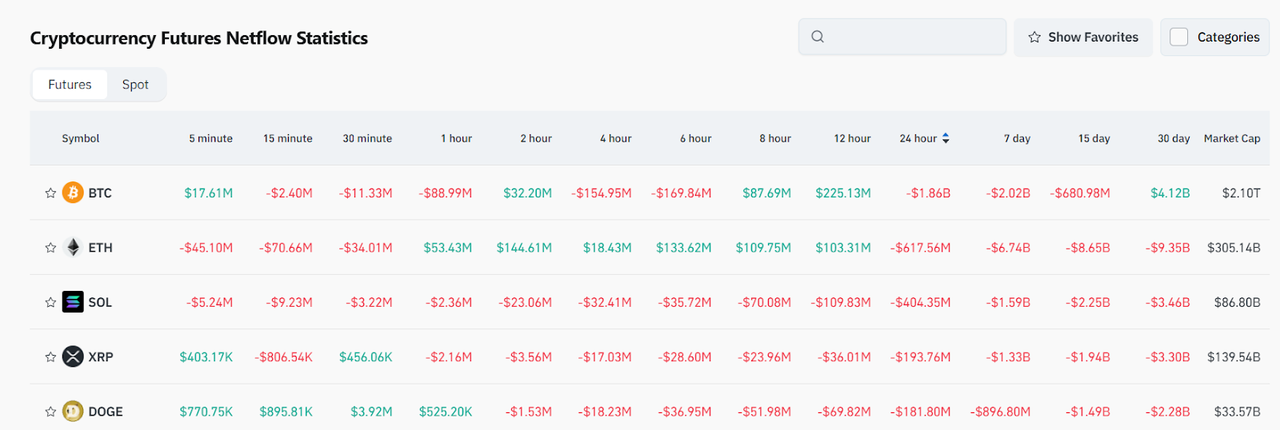Click the Ethereum coin logo
Image resolution: width=1280 pixels, height=430 pixels.
pos(72,247)
